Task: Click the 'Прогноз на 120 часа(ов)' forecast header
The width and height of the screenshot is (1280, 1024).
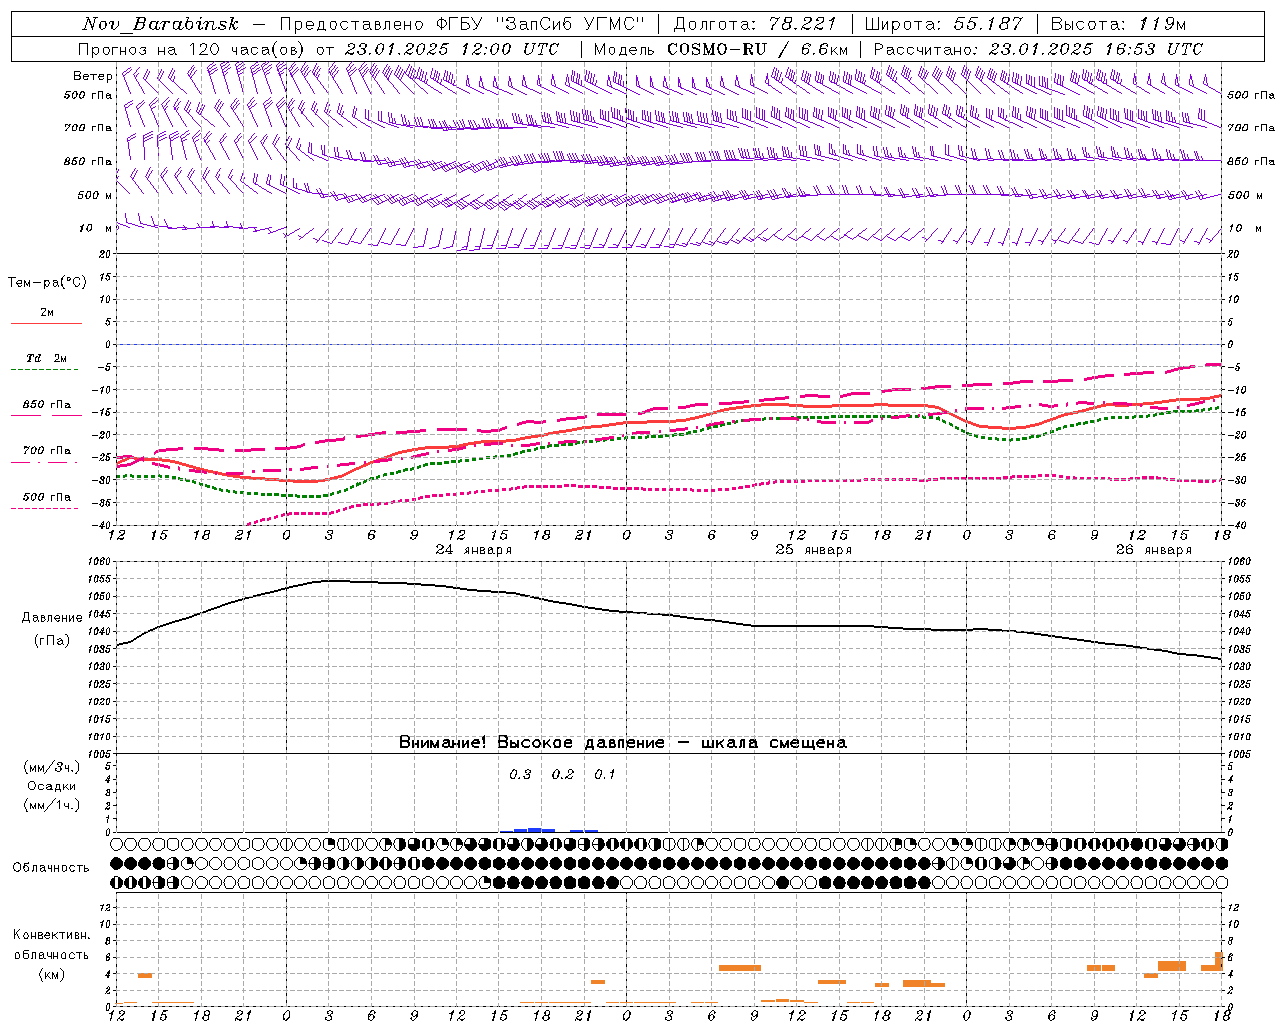Action: pyautogui.click(x=191, y=49)
